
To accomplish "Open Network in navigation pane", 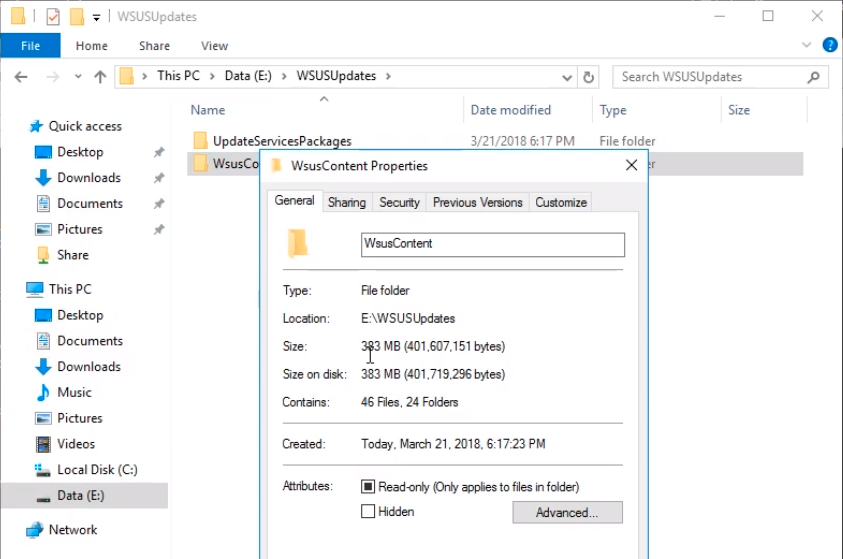I will tap(73, 530).
